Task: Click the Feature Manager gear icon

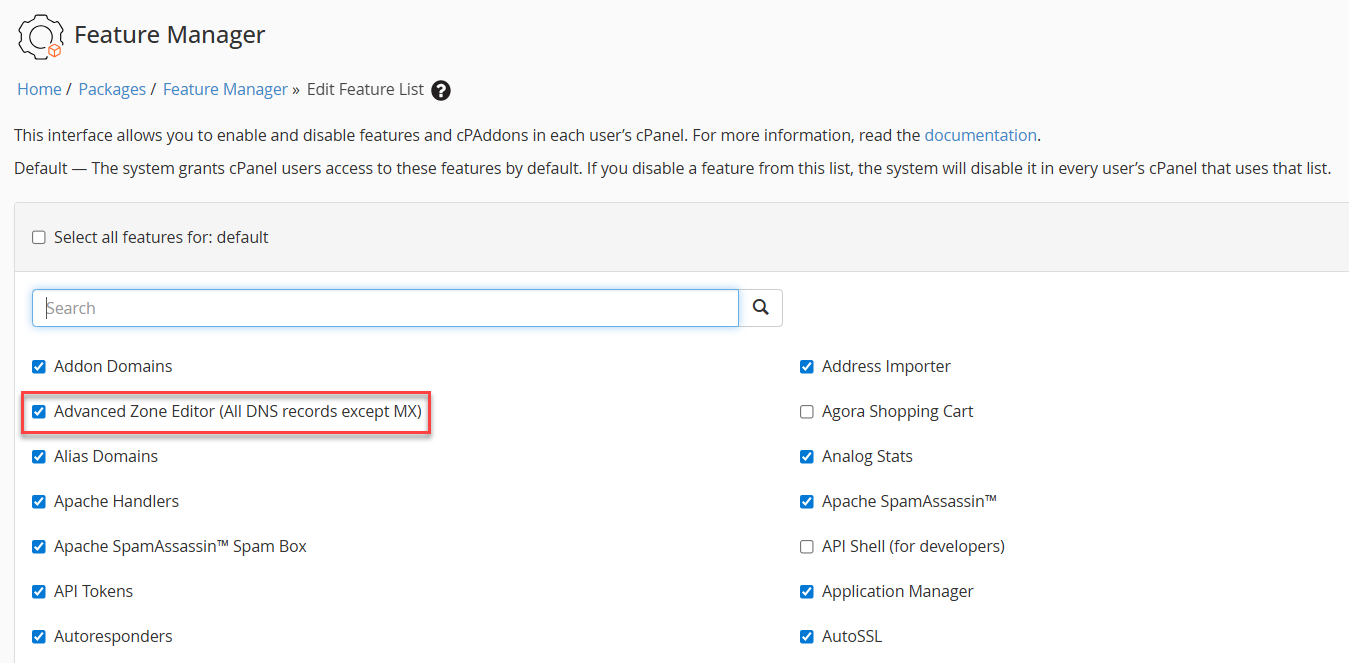Action: pyautogui.click(x=41, y=36)
